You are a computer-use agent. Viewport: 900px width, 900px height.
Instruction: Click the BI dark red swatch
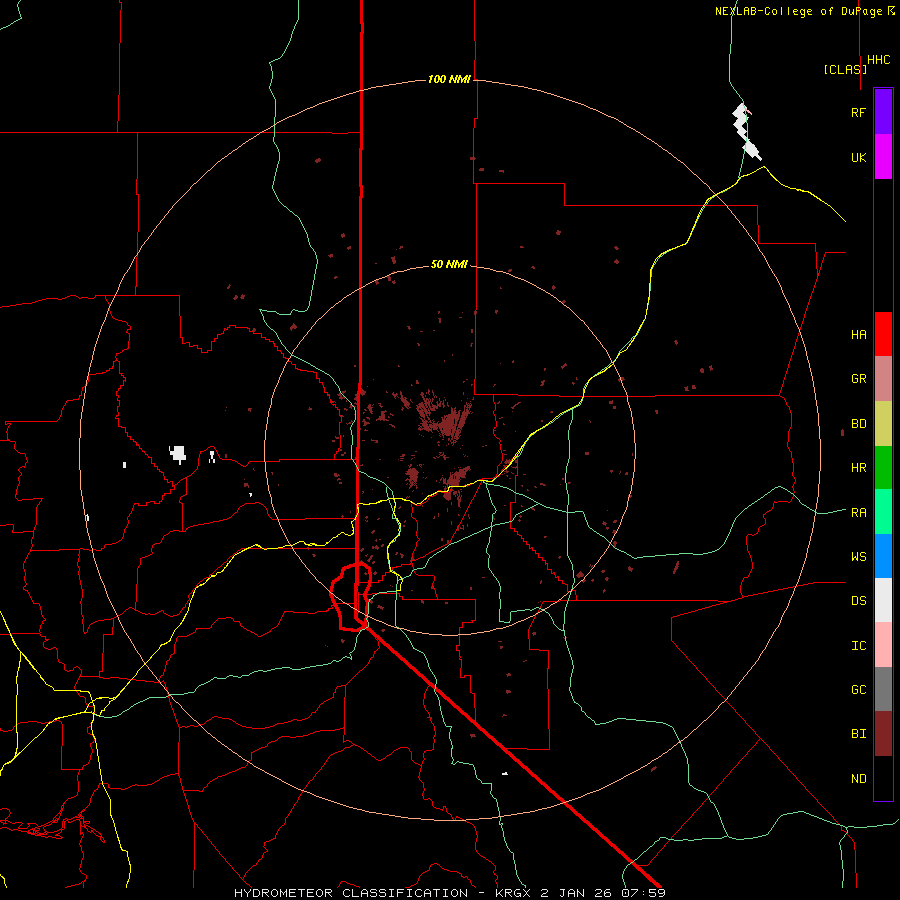click(883, 734)
